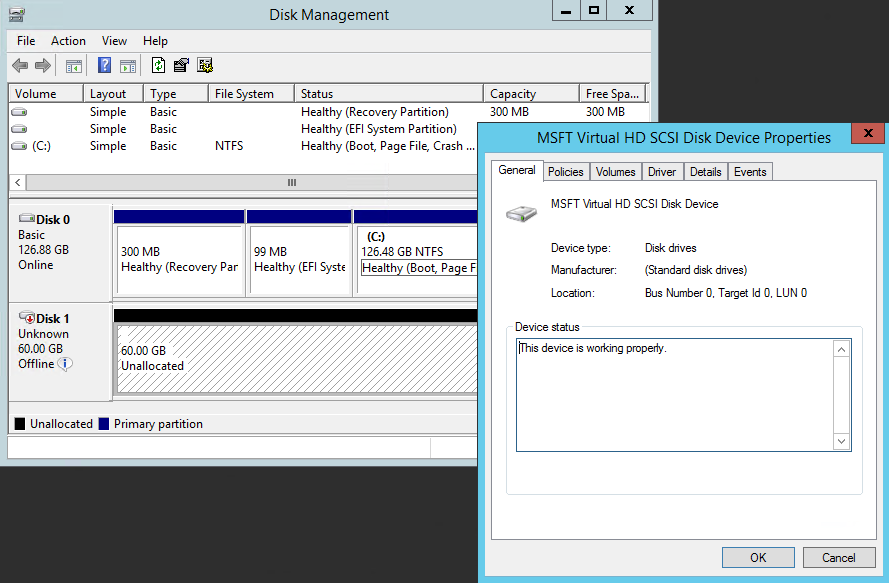
Task: Open Help via the blue question icon
Action: [104, 66]
